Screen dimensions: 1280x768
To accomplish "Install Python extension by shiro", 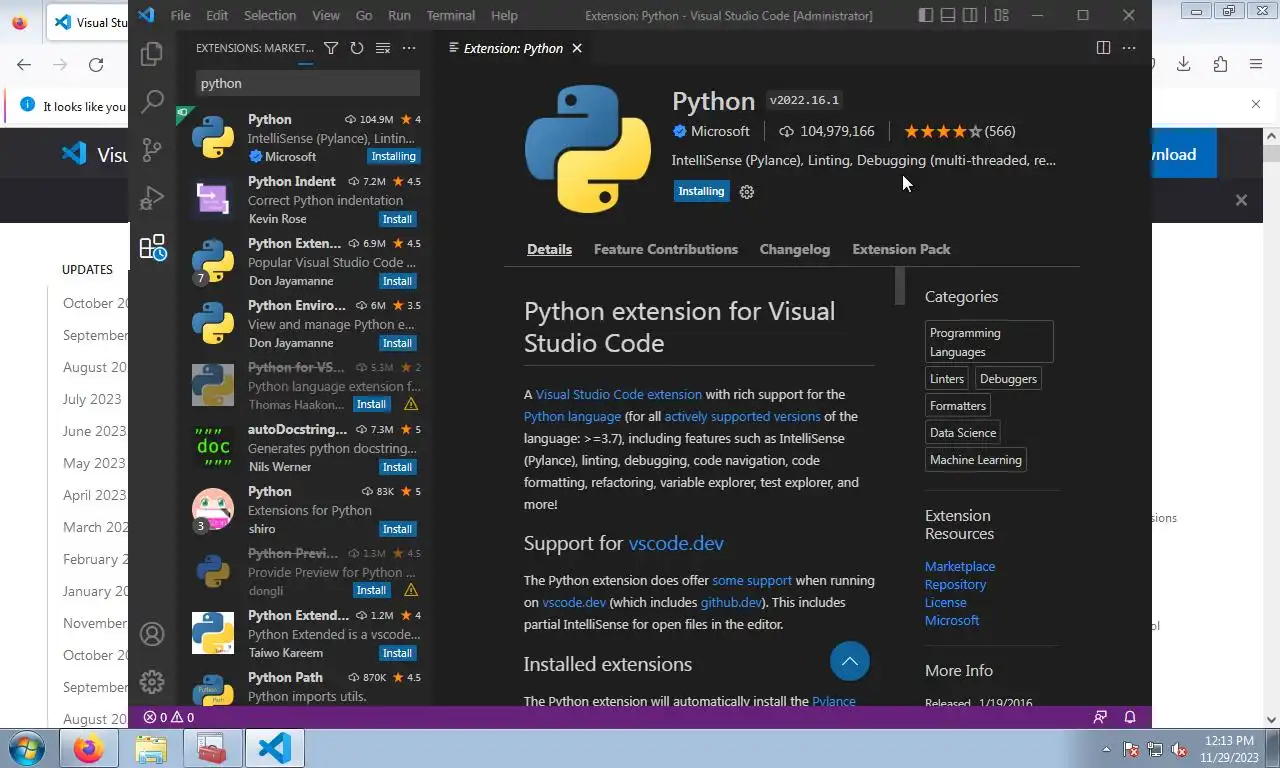I will pyautogui.click(x=397, y=529).
